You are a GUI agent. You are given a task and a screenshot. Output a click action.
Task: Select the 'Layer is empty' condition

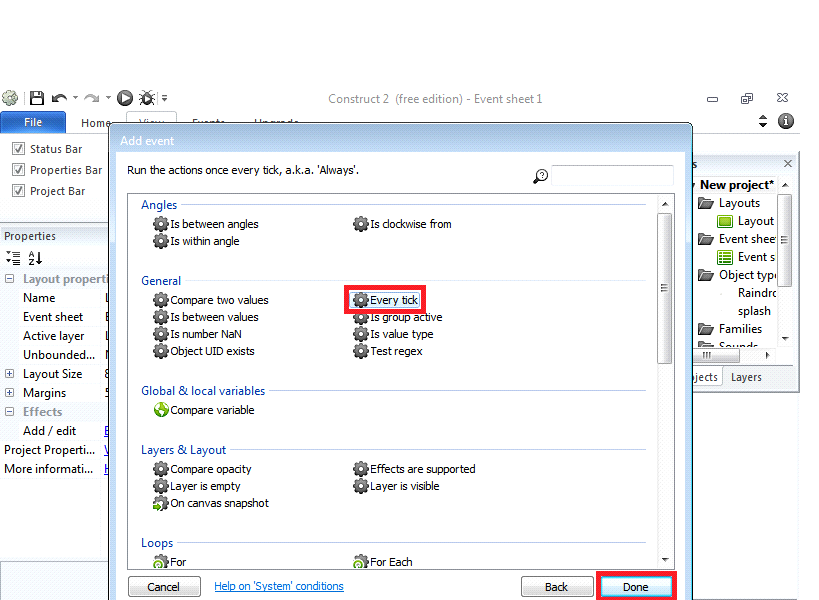pos(196,486)
